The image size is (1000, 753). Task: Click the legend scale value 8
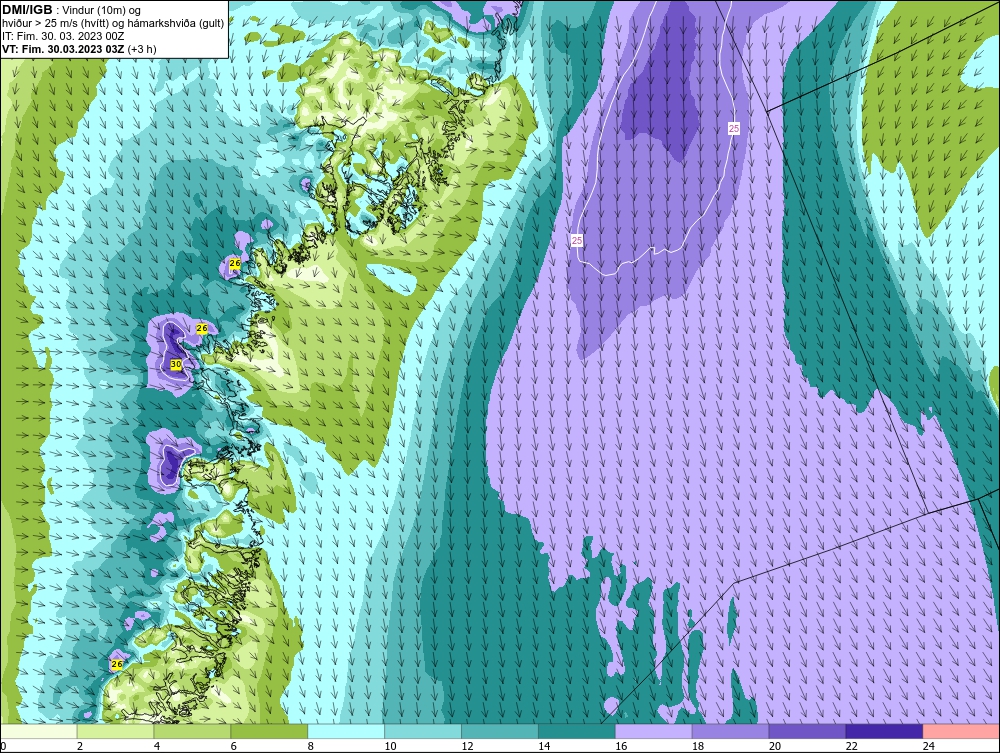pyautogui.click(x=311, y=746)
